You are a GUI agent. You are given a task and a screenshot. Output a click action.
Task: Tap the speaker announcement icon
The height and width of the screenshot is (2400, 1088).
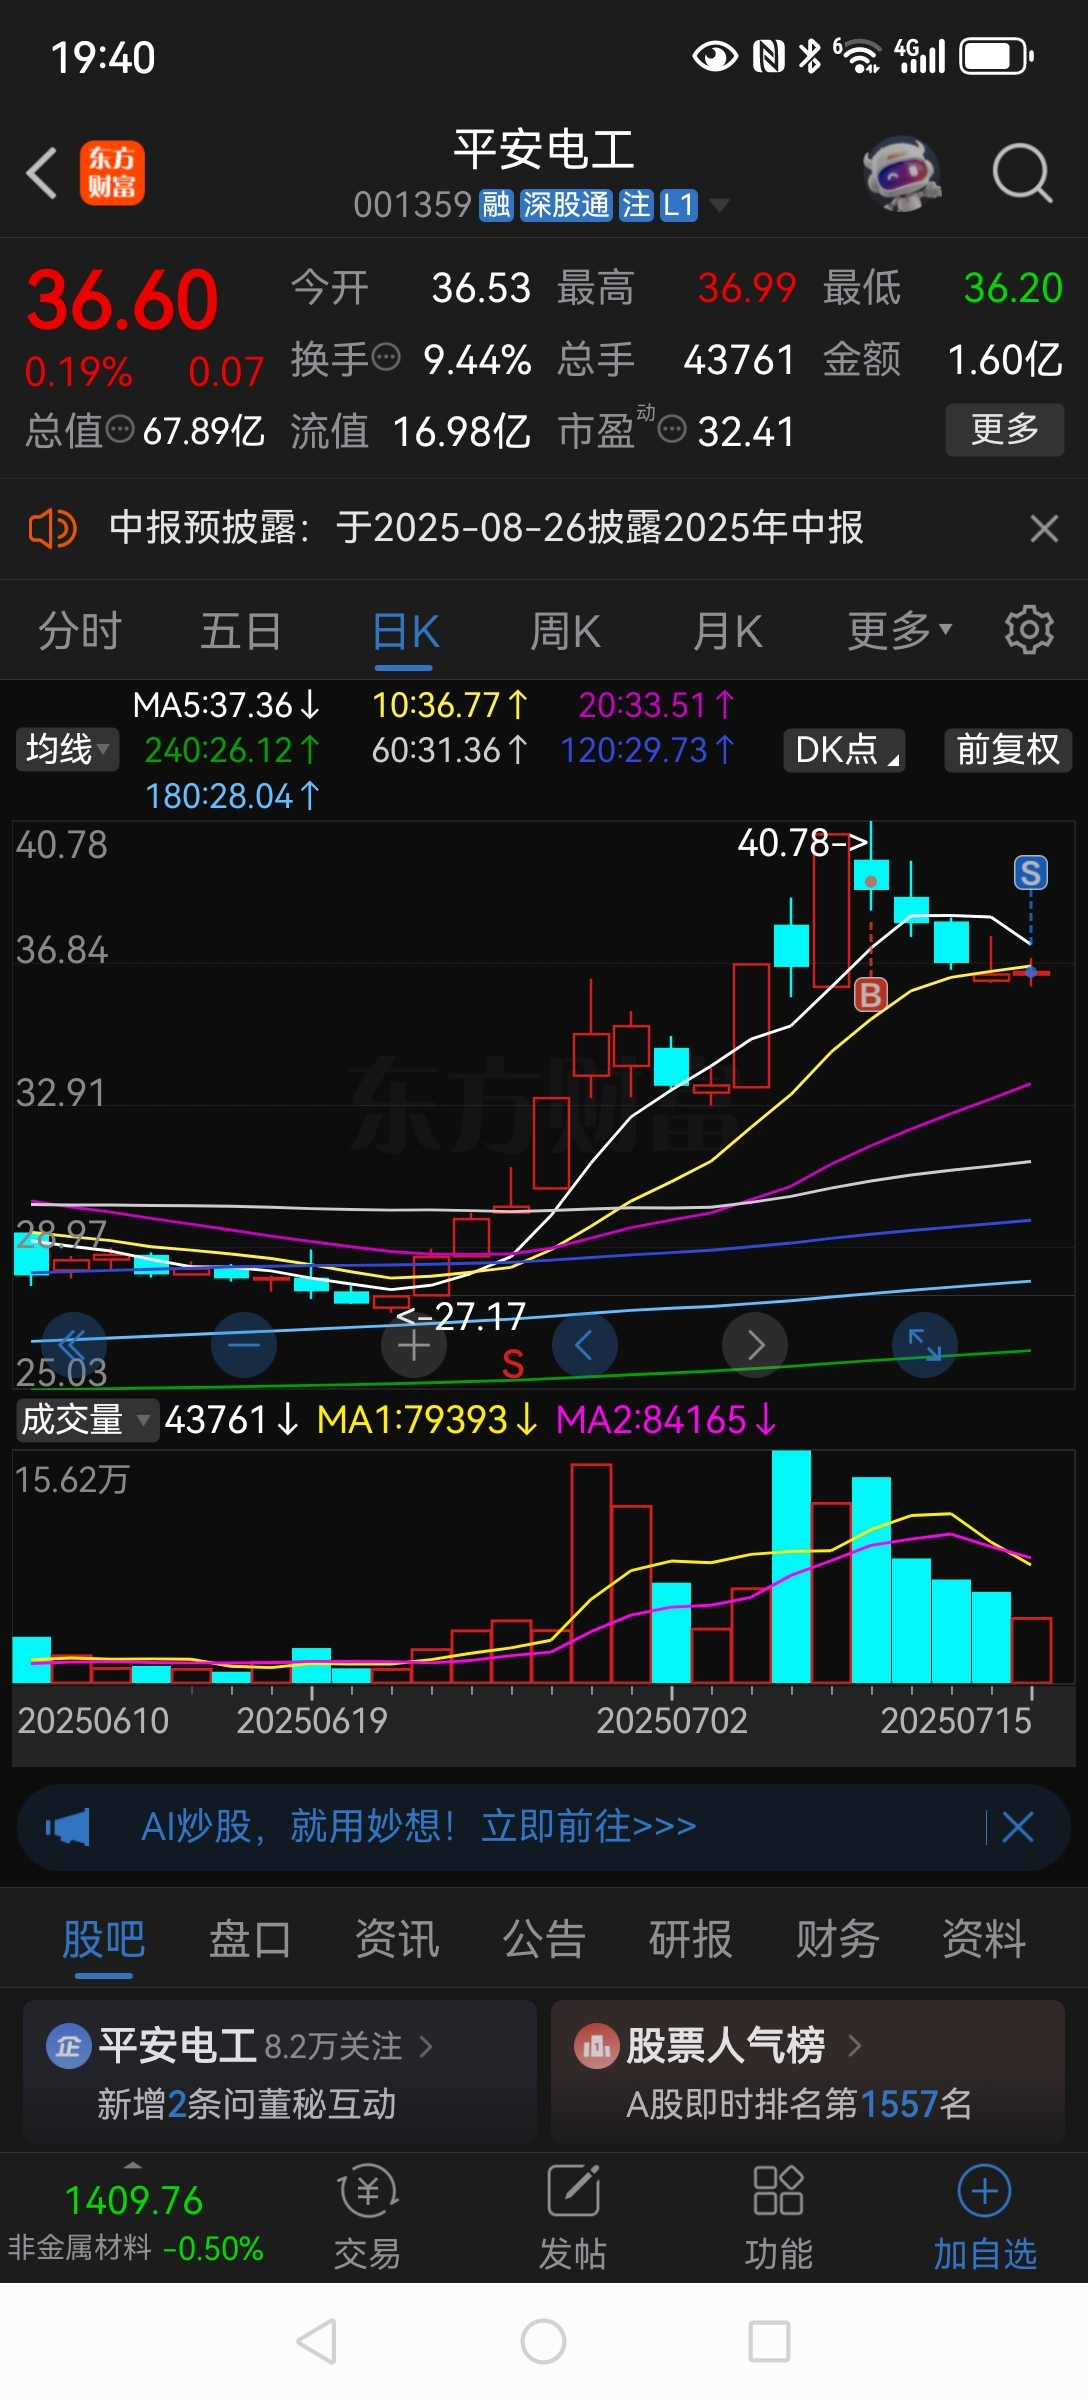52,528
